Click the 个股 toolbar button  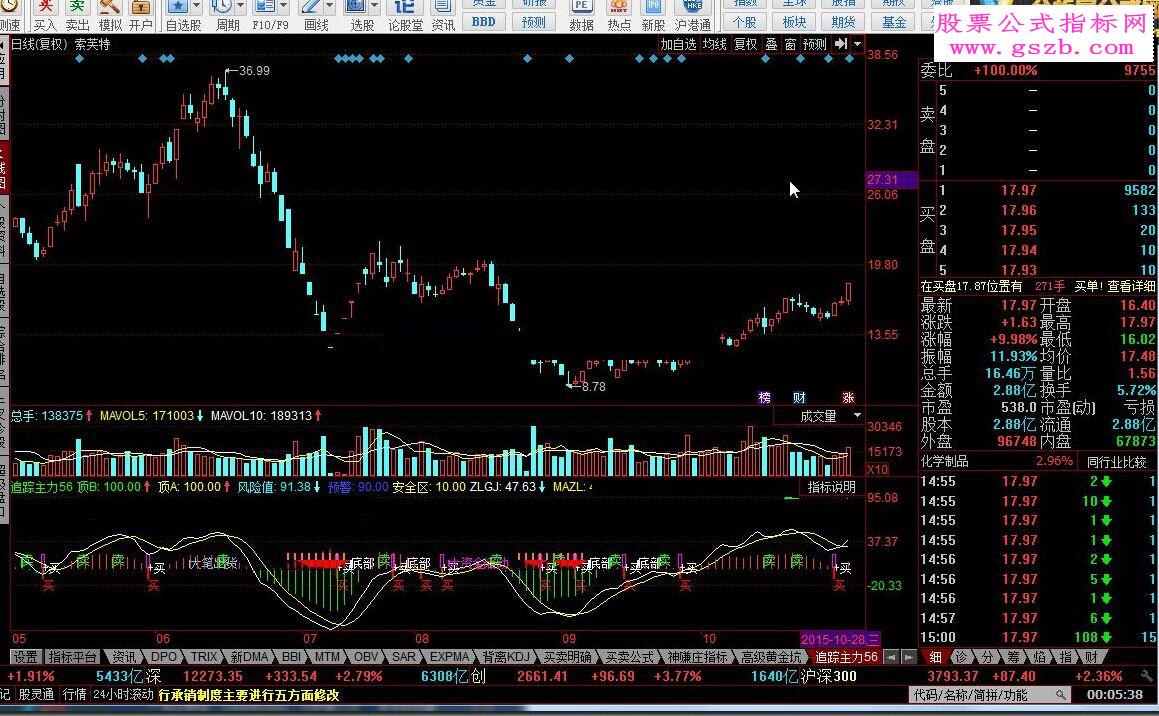pyautogui.click(x=745, y=22)
